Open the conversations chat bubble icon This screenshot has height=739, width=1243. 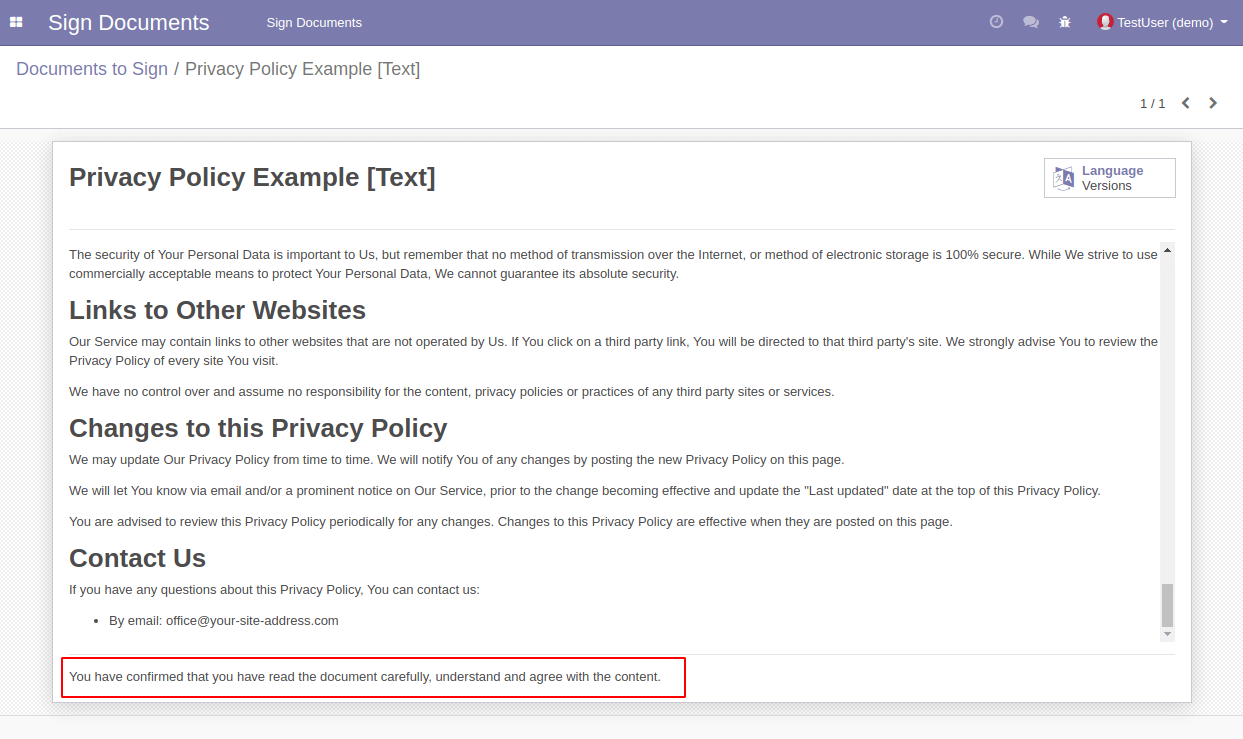[x=1030, y=22]
